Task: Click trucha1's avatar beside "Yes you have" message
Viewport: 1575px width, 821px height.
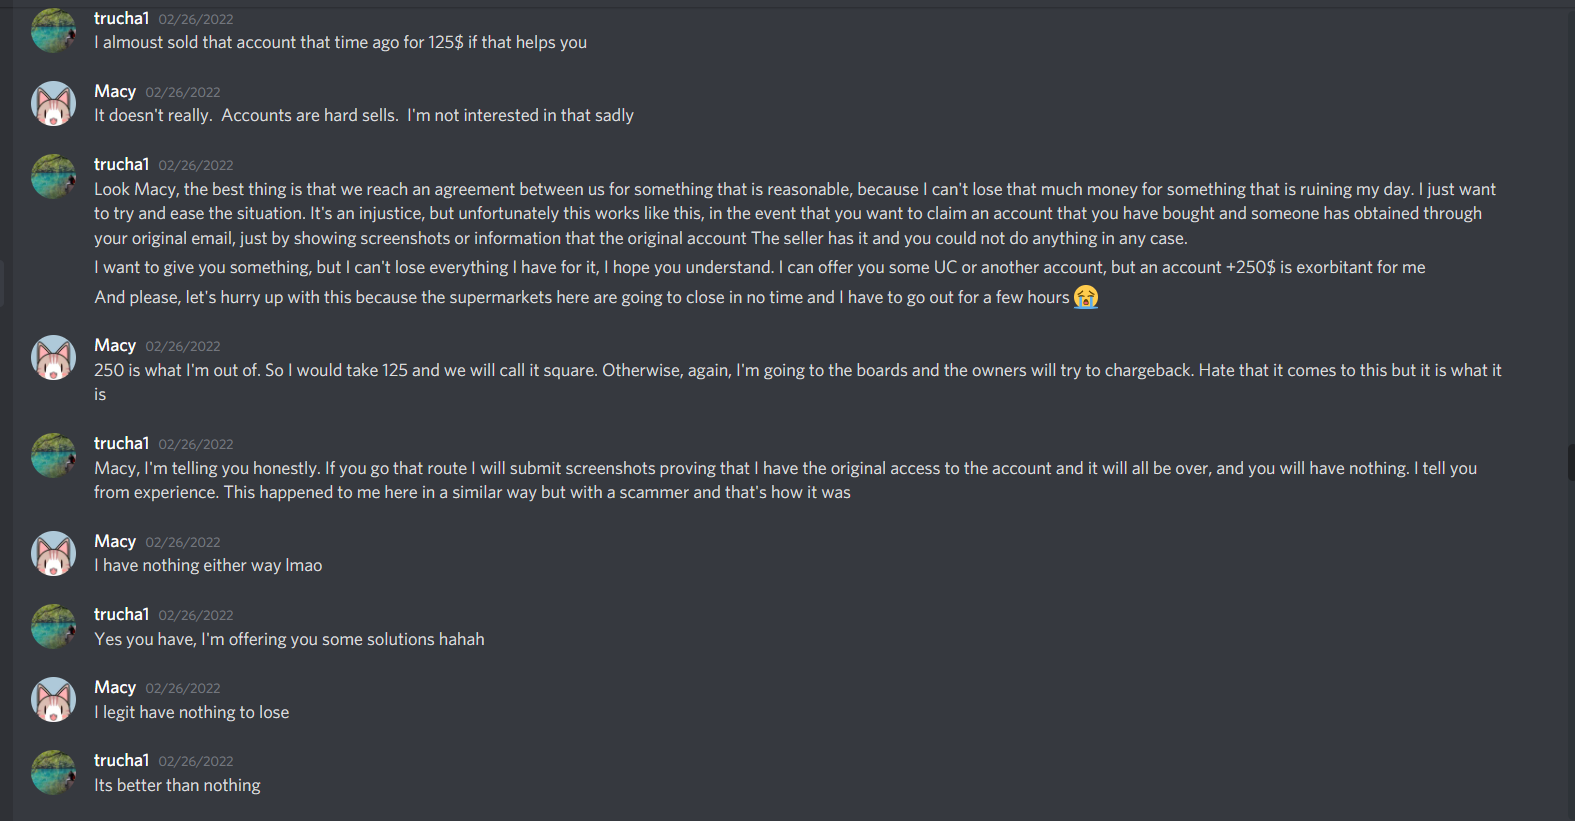Action: (x=54, y=627)
